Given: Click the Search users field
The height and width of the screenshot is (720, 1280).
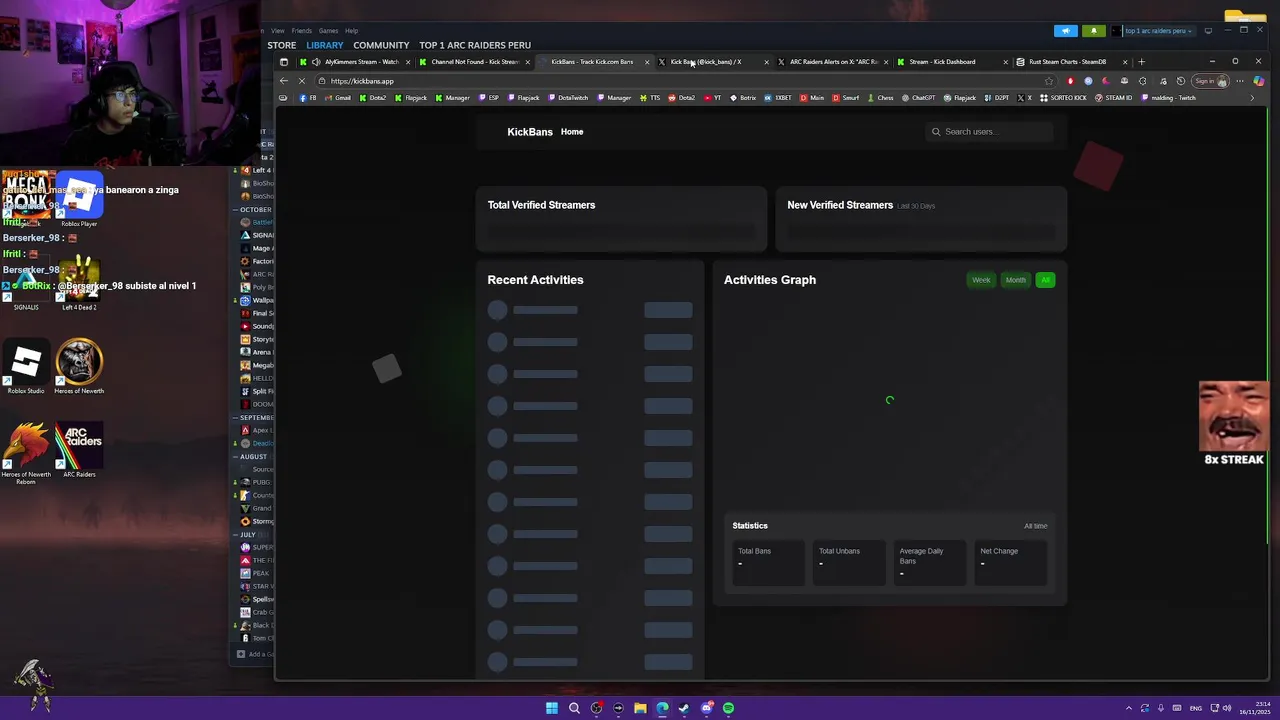Looking at the screenshot, I should pyautogui.click(x=990, y=132).
